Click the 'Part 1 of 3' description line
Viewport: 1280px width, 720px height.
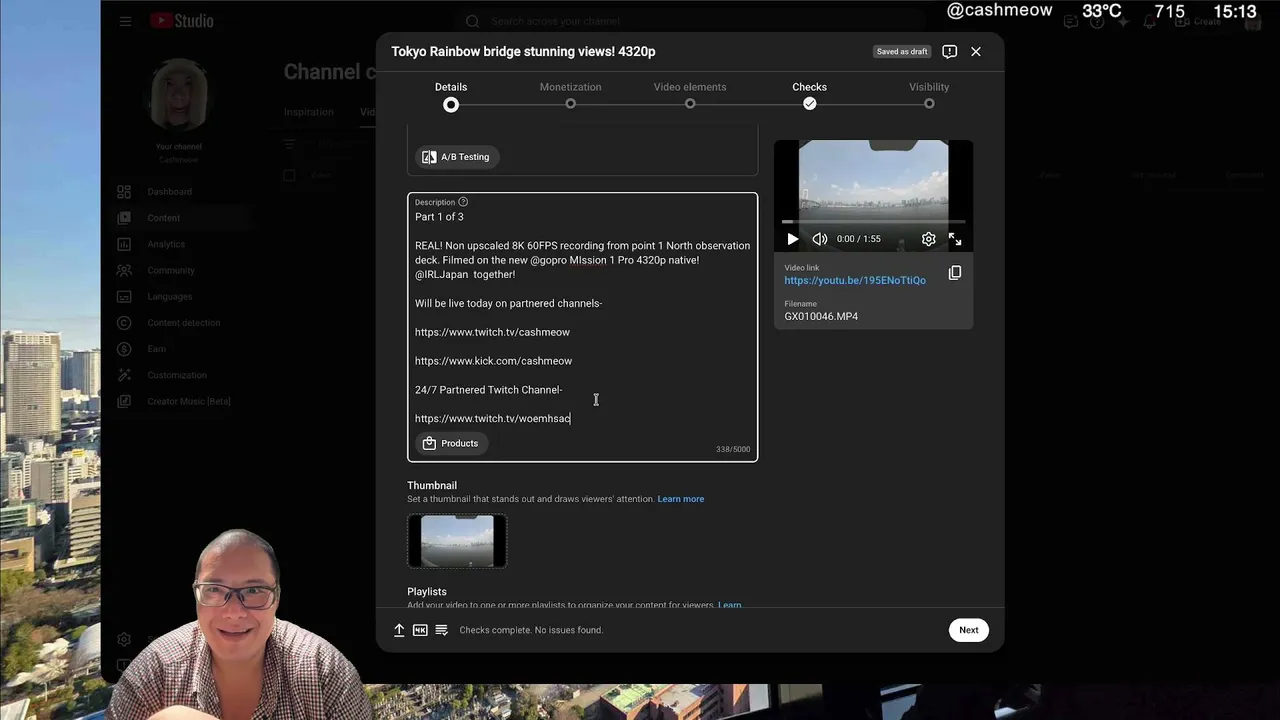click(x=439, y=217)
